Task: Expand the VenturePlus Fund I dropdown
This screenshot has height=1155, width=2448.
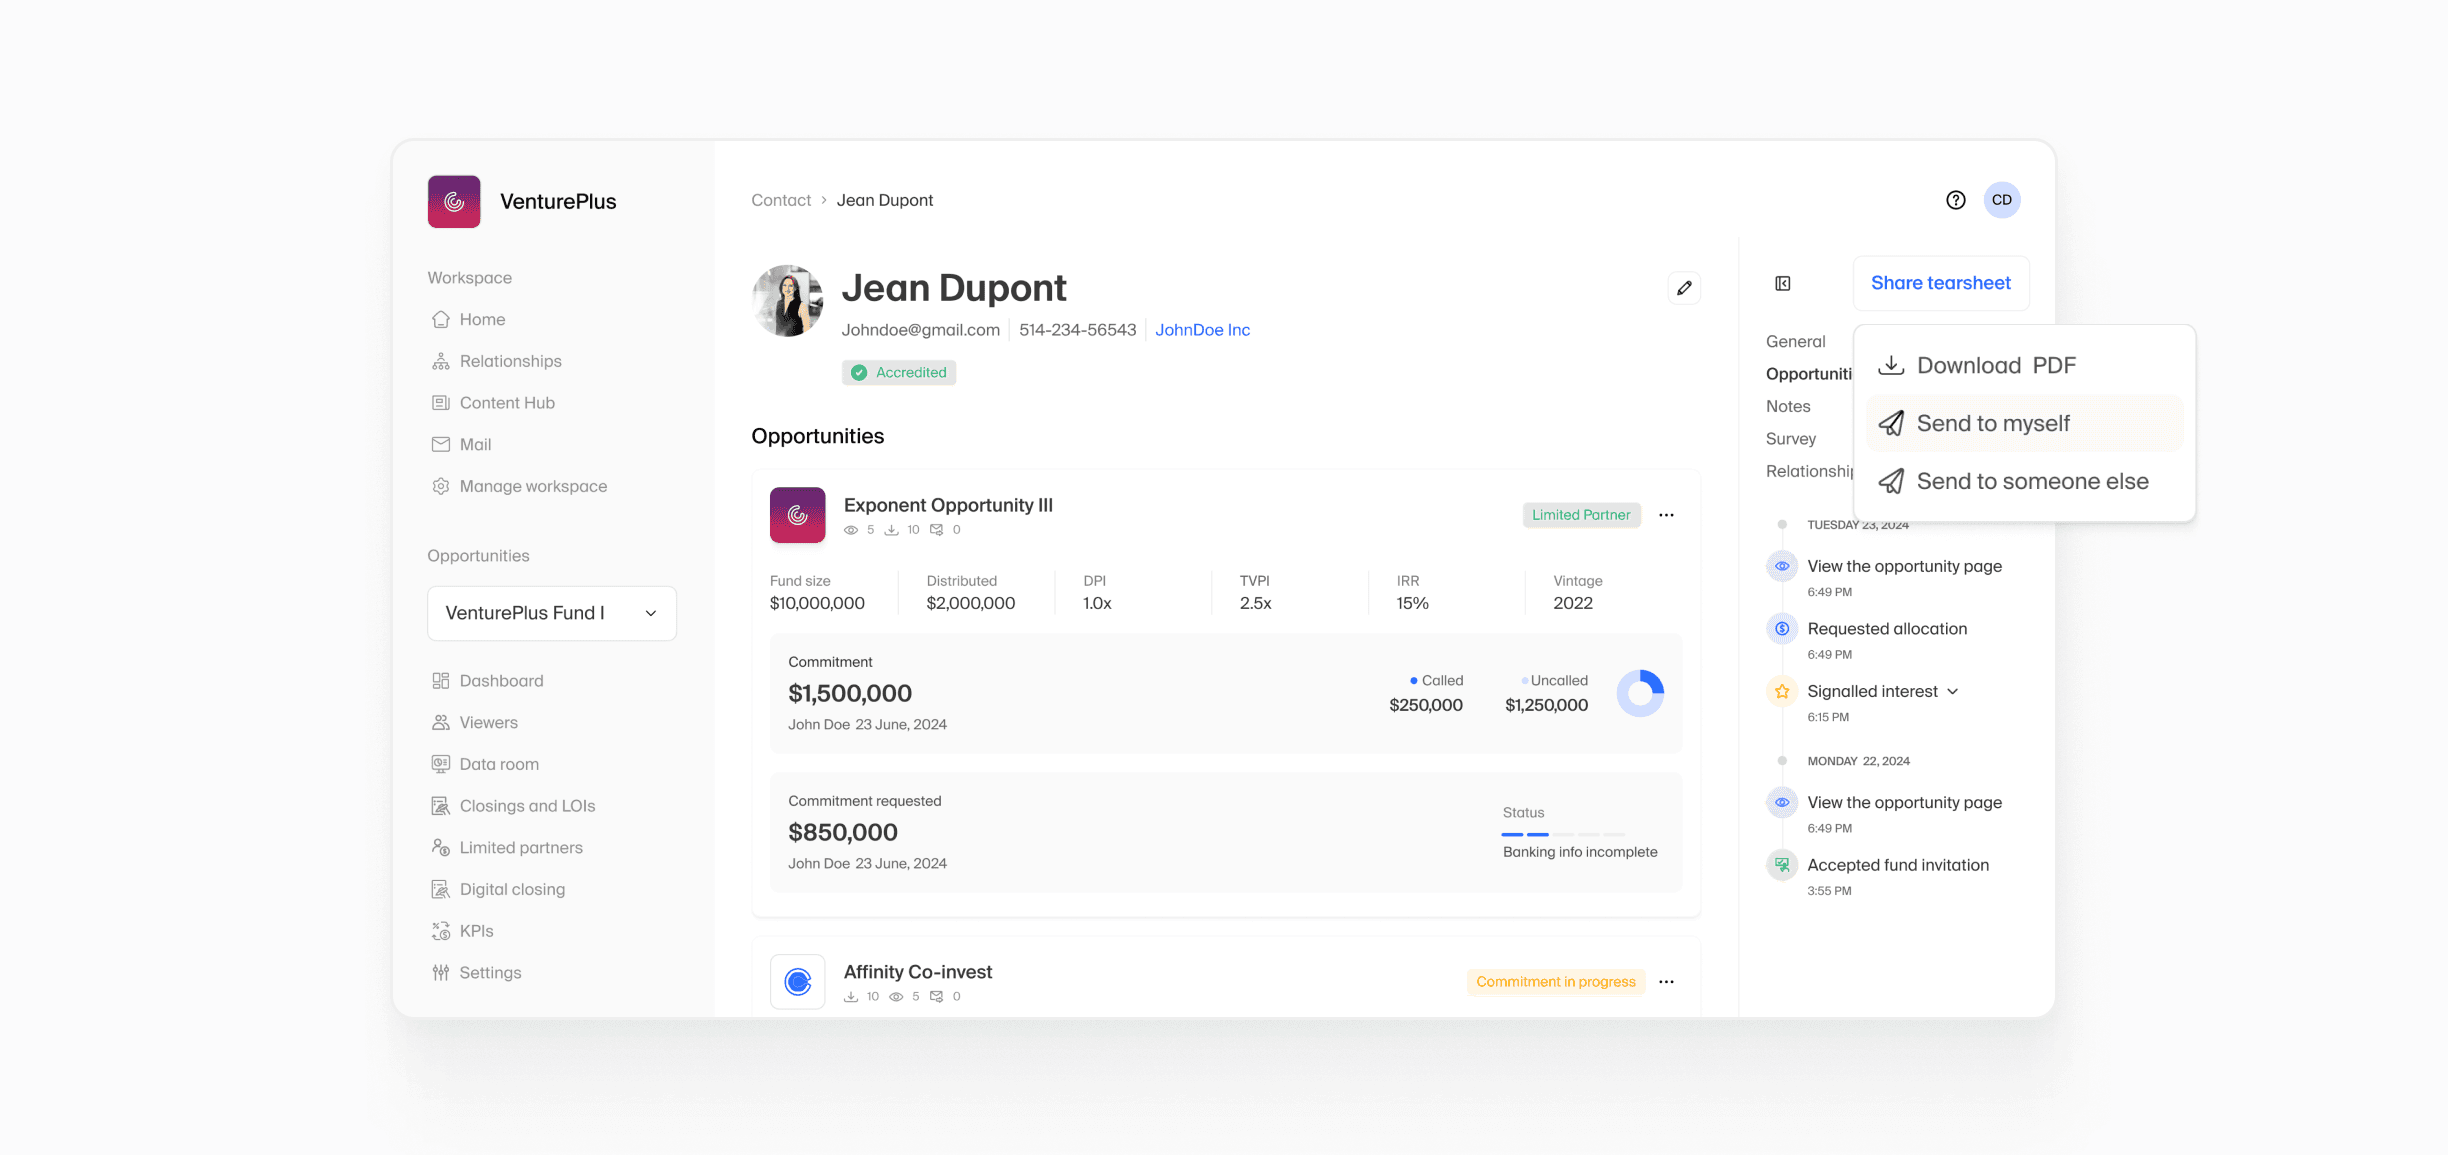Action: coord(552,613)
